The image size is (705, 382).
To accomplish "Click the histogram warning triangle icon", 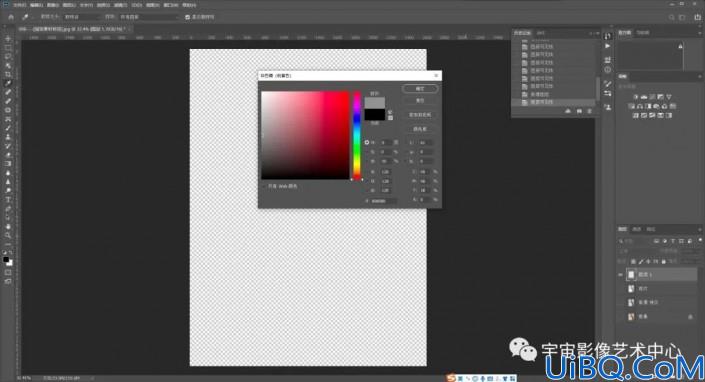I will pyautogui.click(x=680, y=46).
